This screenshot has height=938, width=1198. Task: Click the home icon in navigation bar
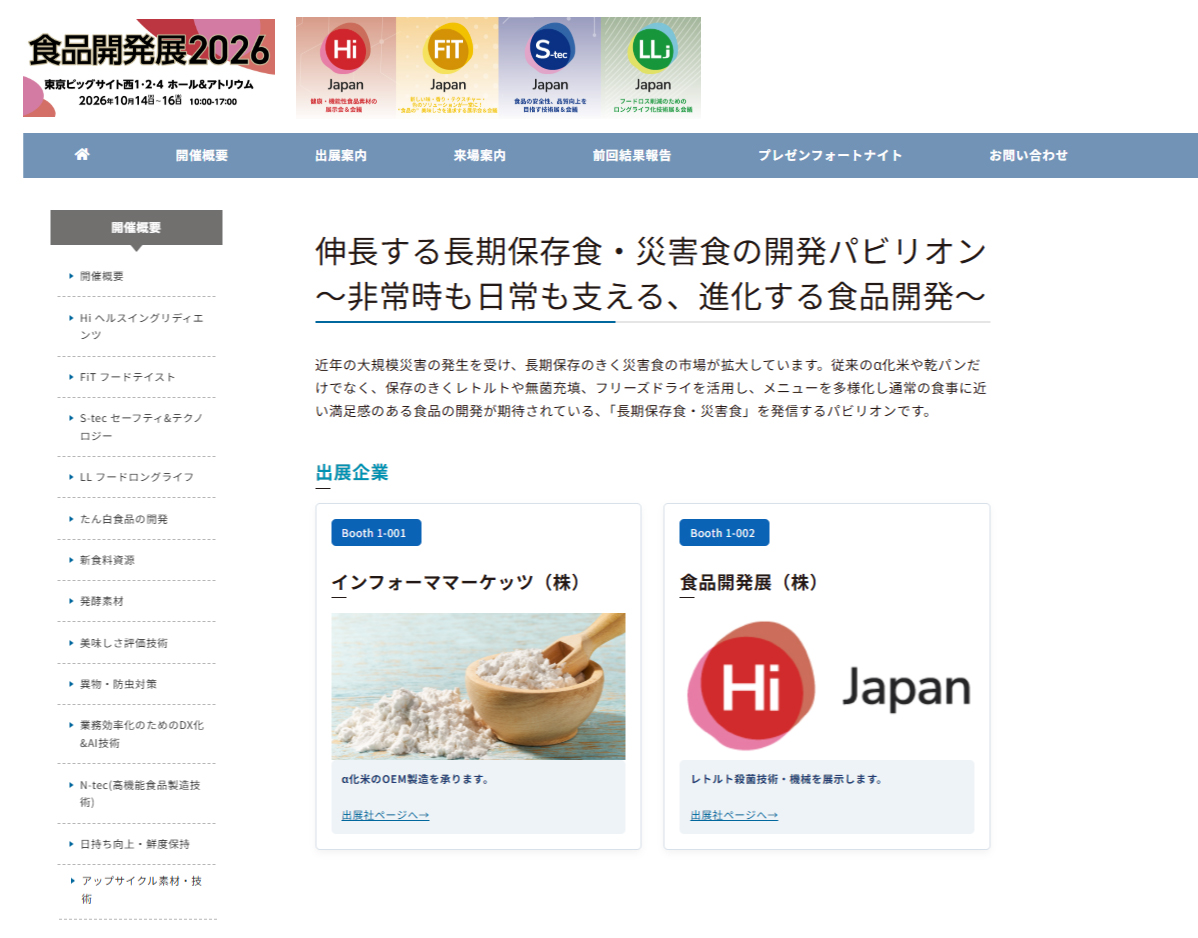coord(82,155)
